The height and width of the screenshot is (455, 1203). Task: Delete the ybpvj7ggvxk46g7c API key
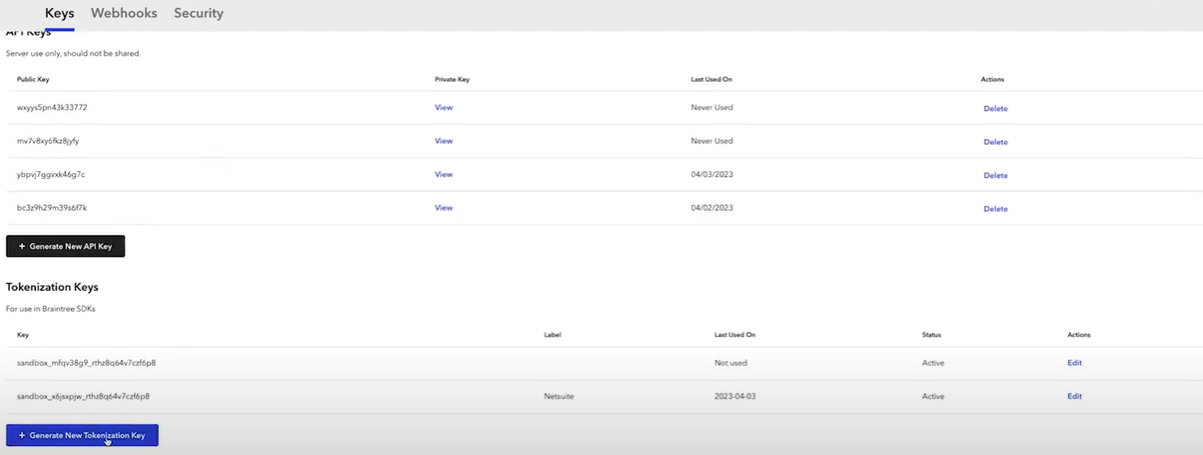coord(995,176)
